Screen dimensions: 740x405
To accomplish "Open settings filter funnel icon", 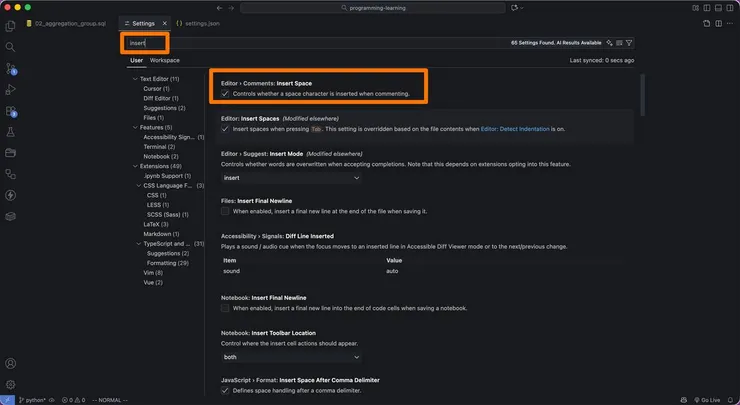I will pyautogui.click(x=629, y=43).
